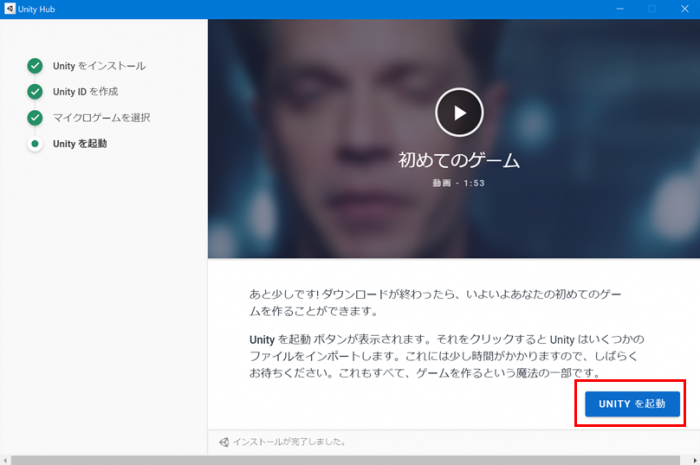This screenshot has height=465, width=700.
Task: Click the 動画 - 1:53 duration label
Action: click(459, 184)
